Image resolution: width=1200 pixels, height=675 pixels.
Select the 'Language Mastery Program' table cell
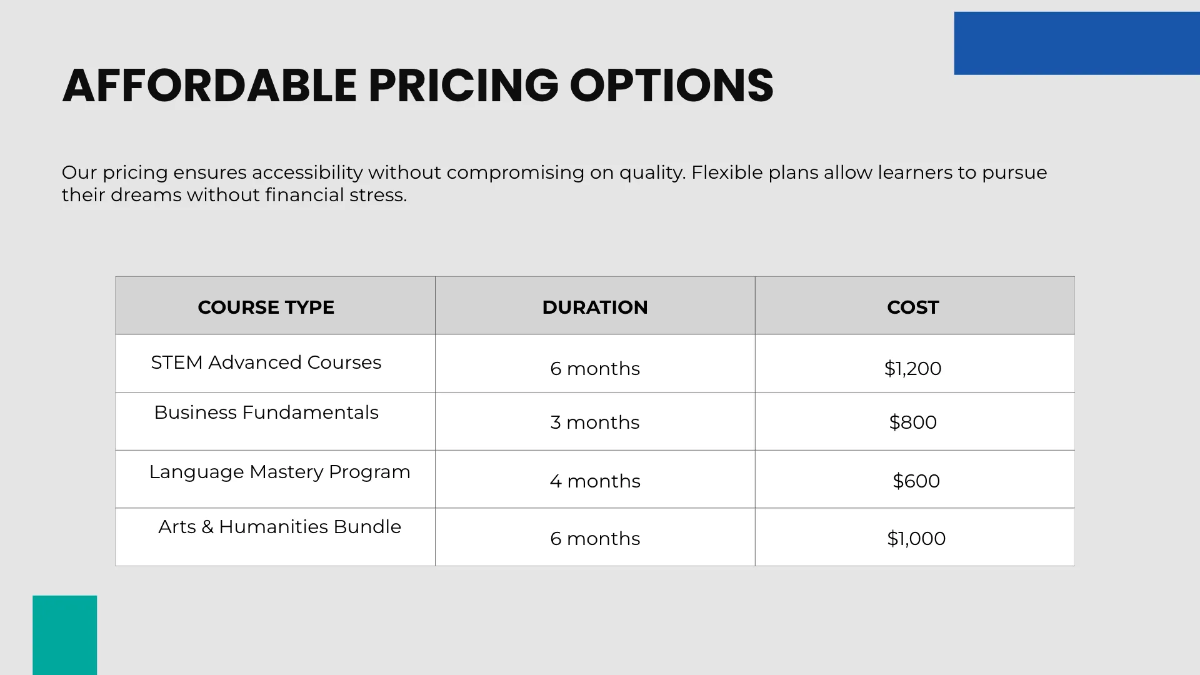280,472
